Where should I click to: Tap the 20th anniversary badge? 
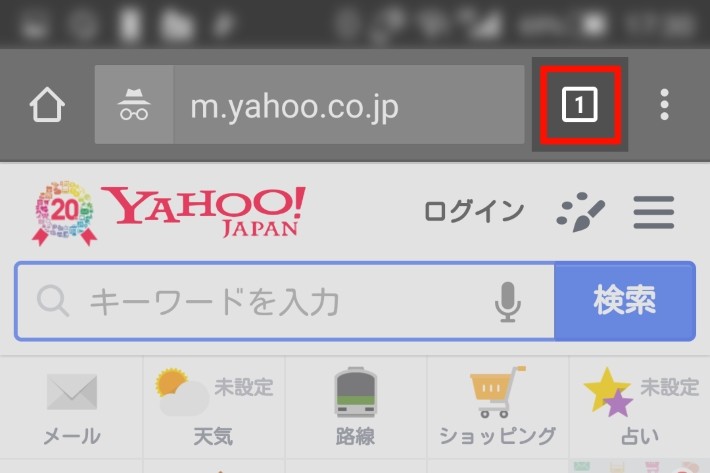click(64, 213)
